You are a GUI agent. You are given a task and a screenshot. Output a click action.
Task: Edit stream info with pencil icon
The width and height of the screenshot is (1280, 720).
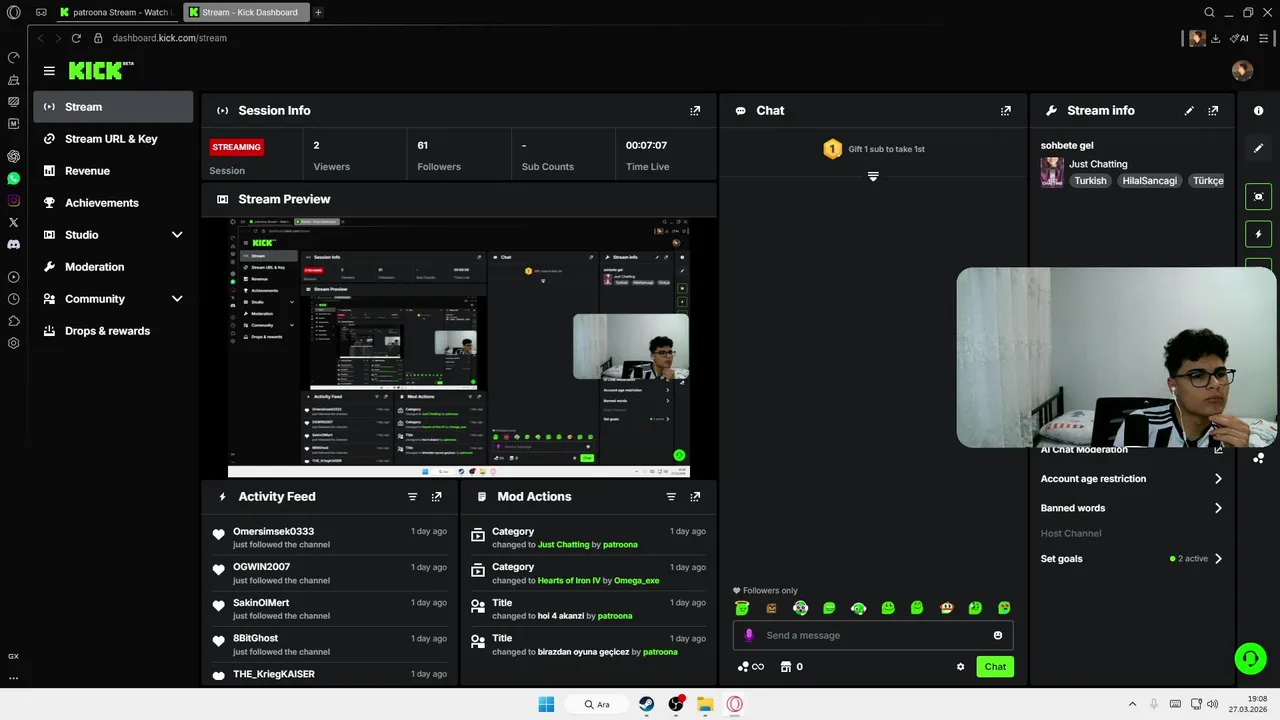1189,111
